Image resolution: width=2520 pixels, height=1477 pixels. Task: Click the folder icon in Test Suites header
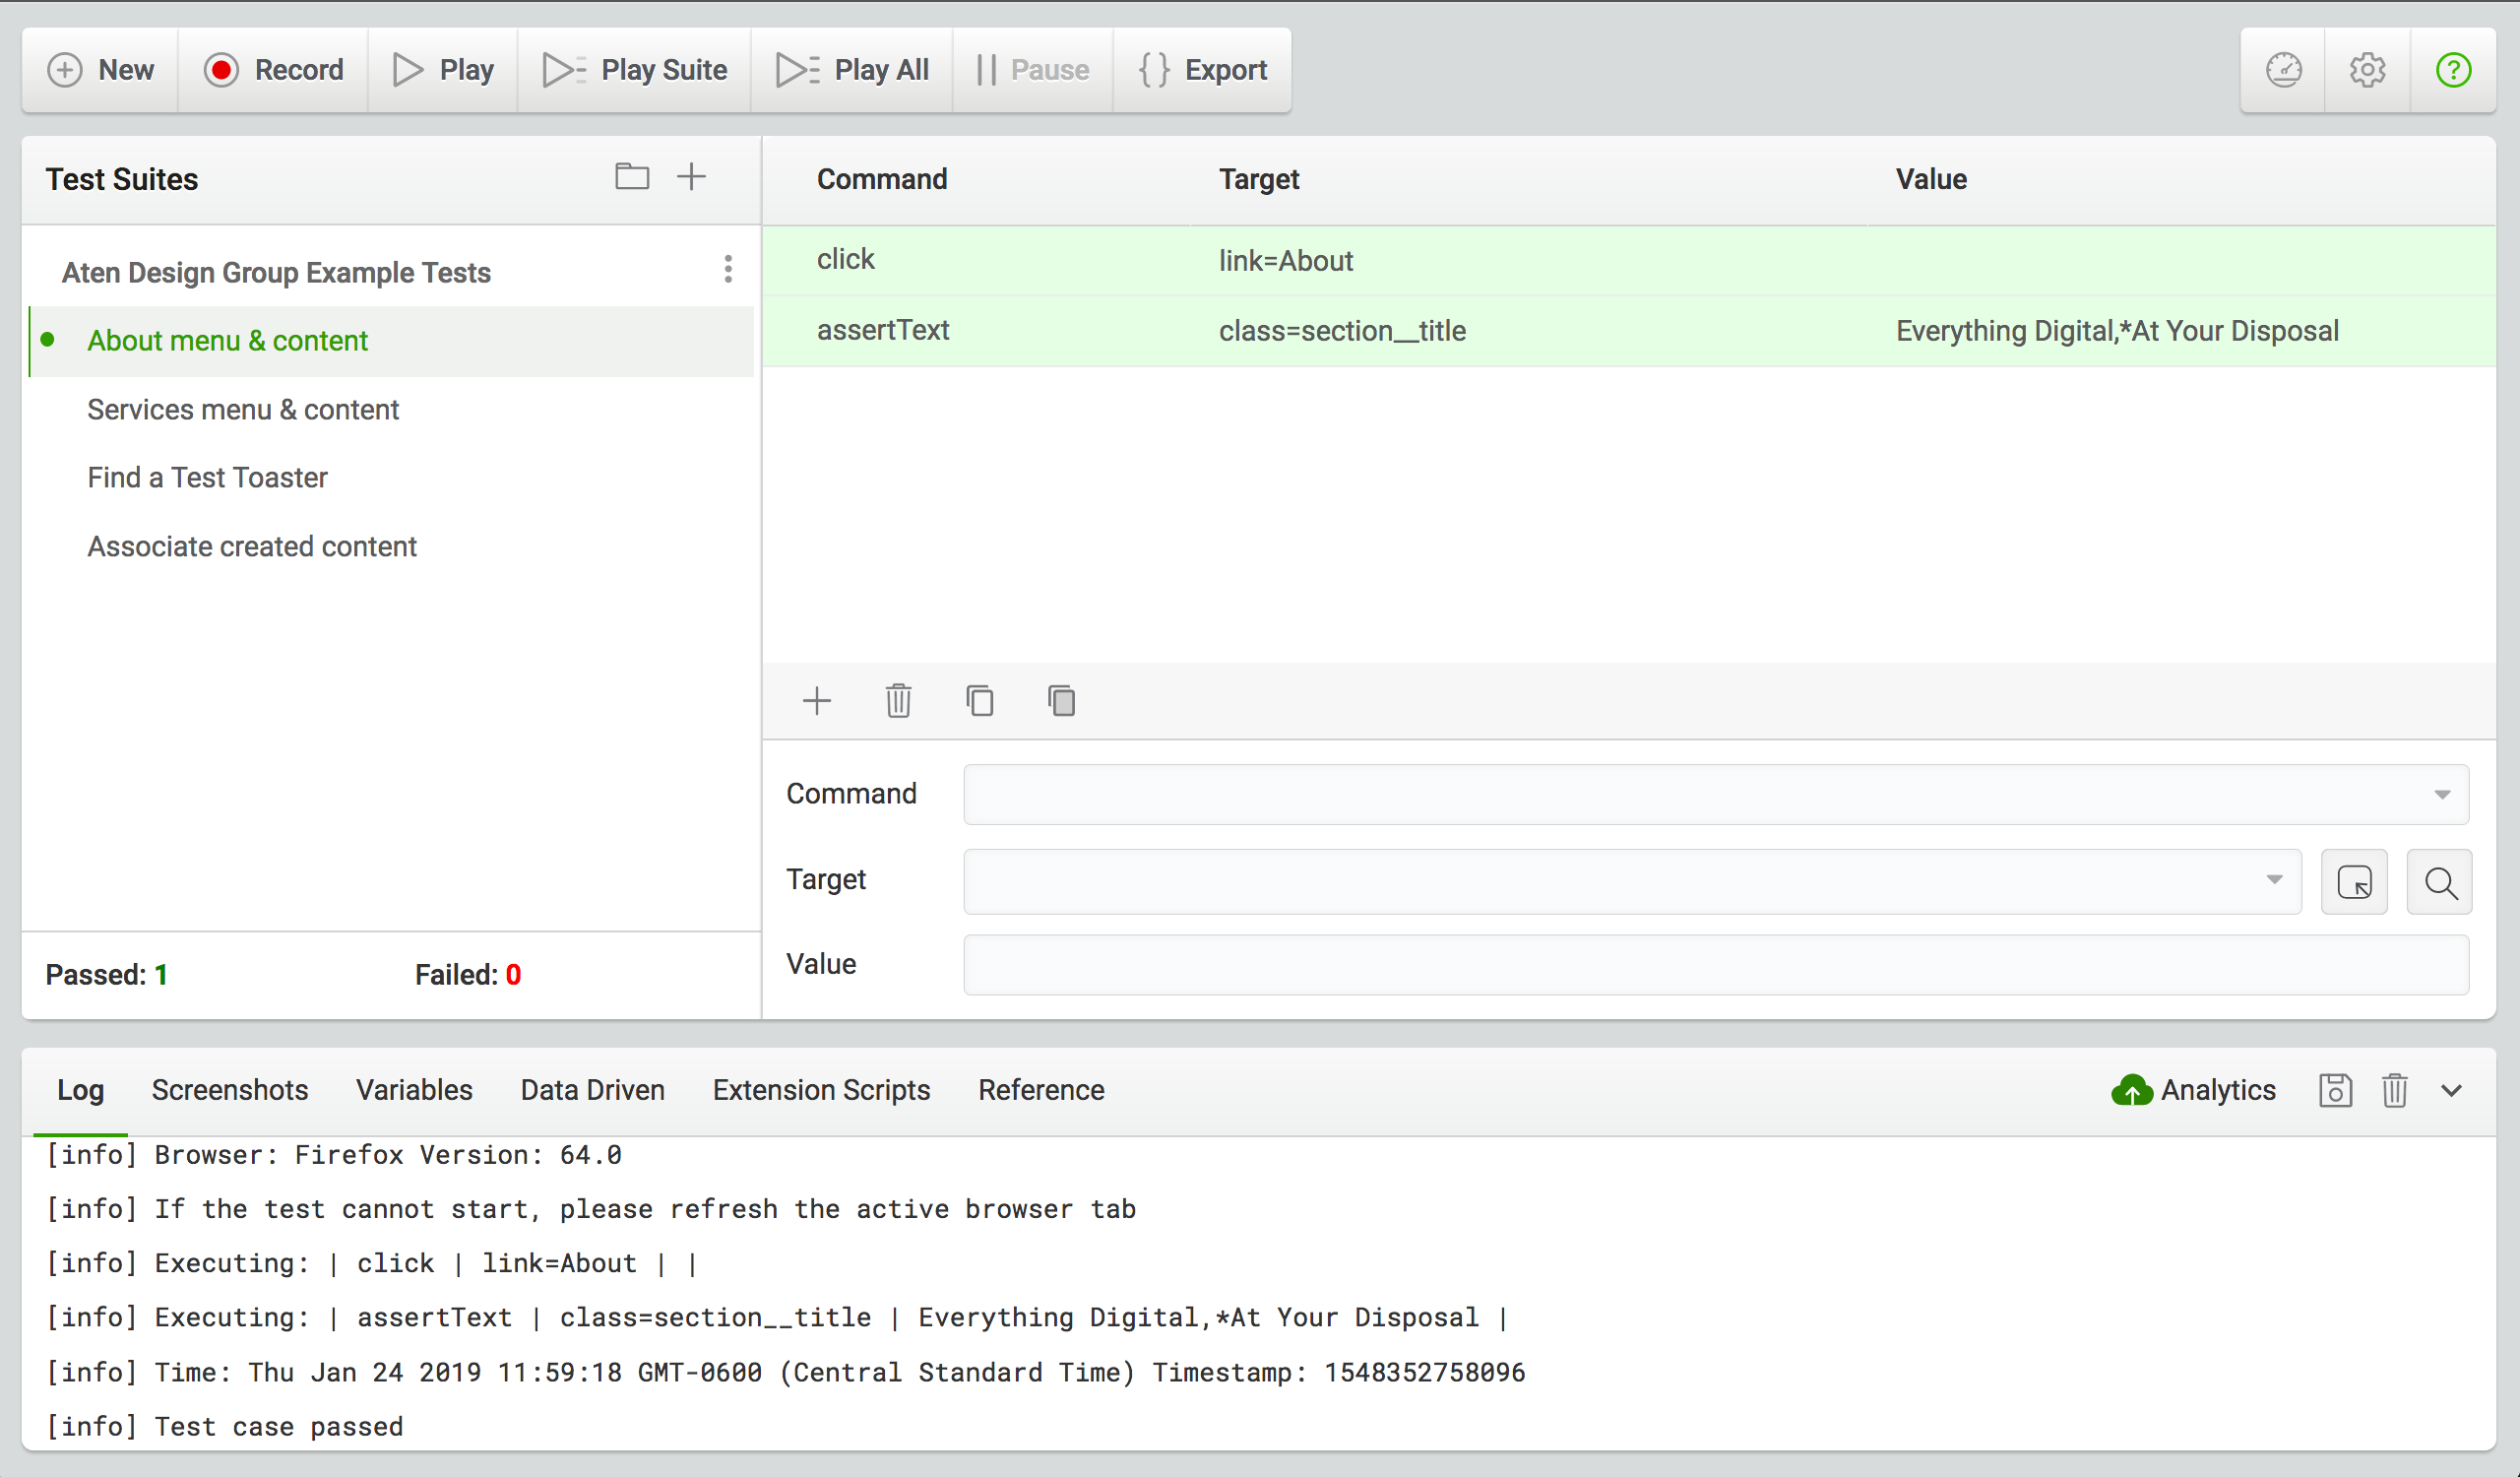632,177
